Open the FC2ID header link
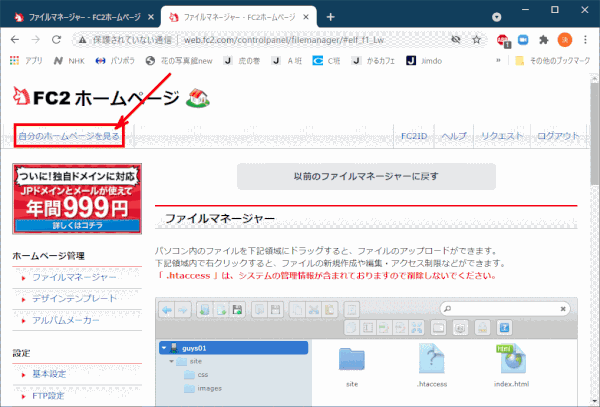 (414, 136)
